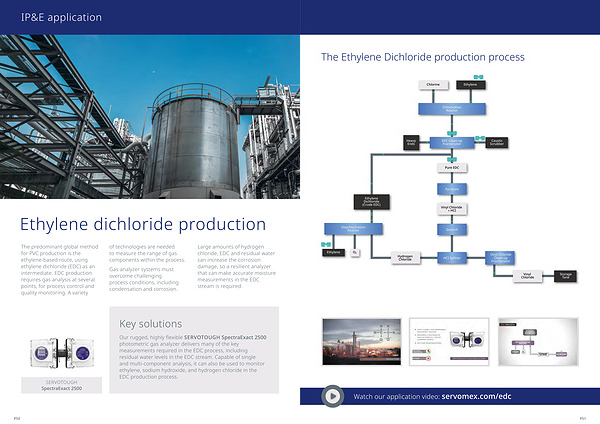Select the Pyrolysis block
600x424 pixels.
point(451,188)
